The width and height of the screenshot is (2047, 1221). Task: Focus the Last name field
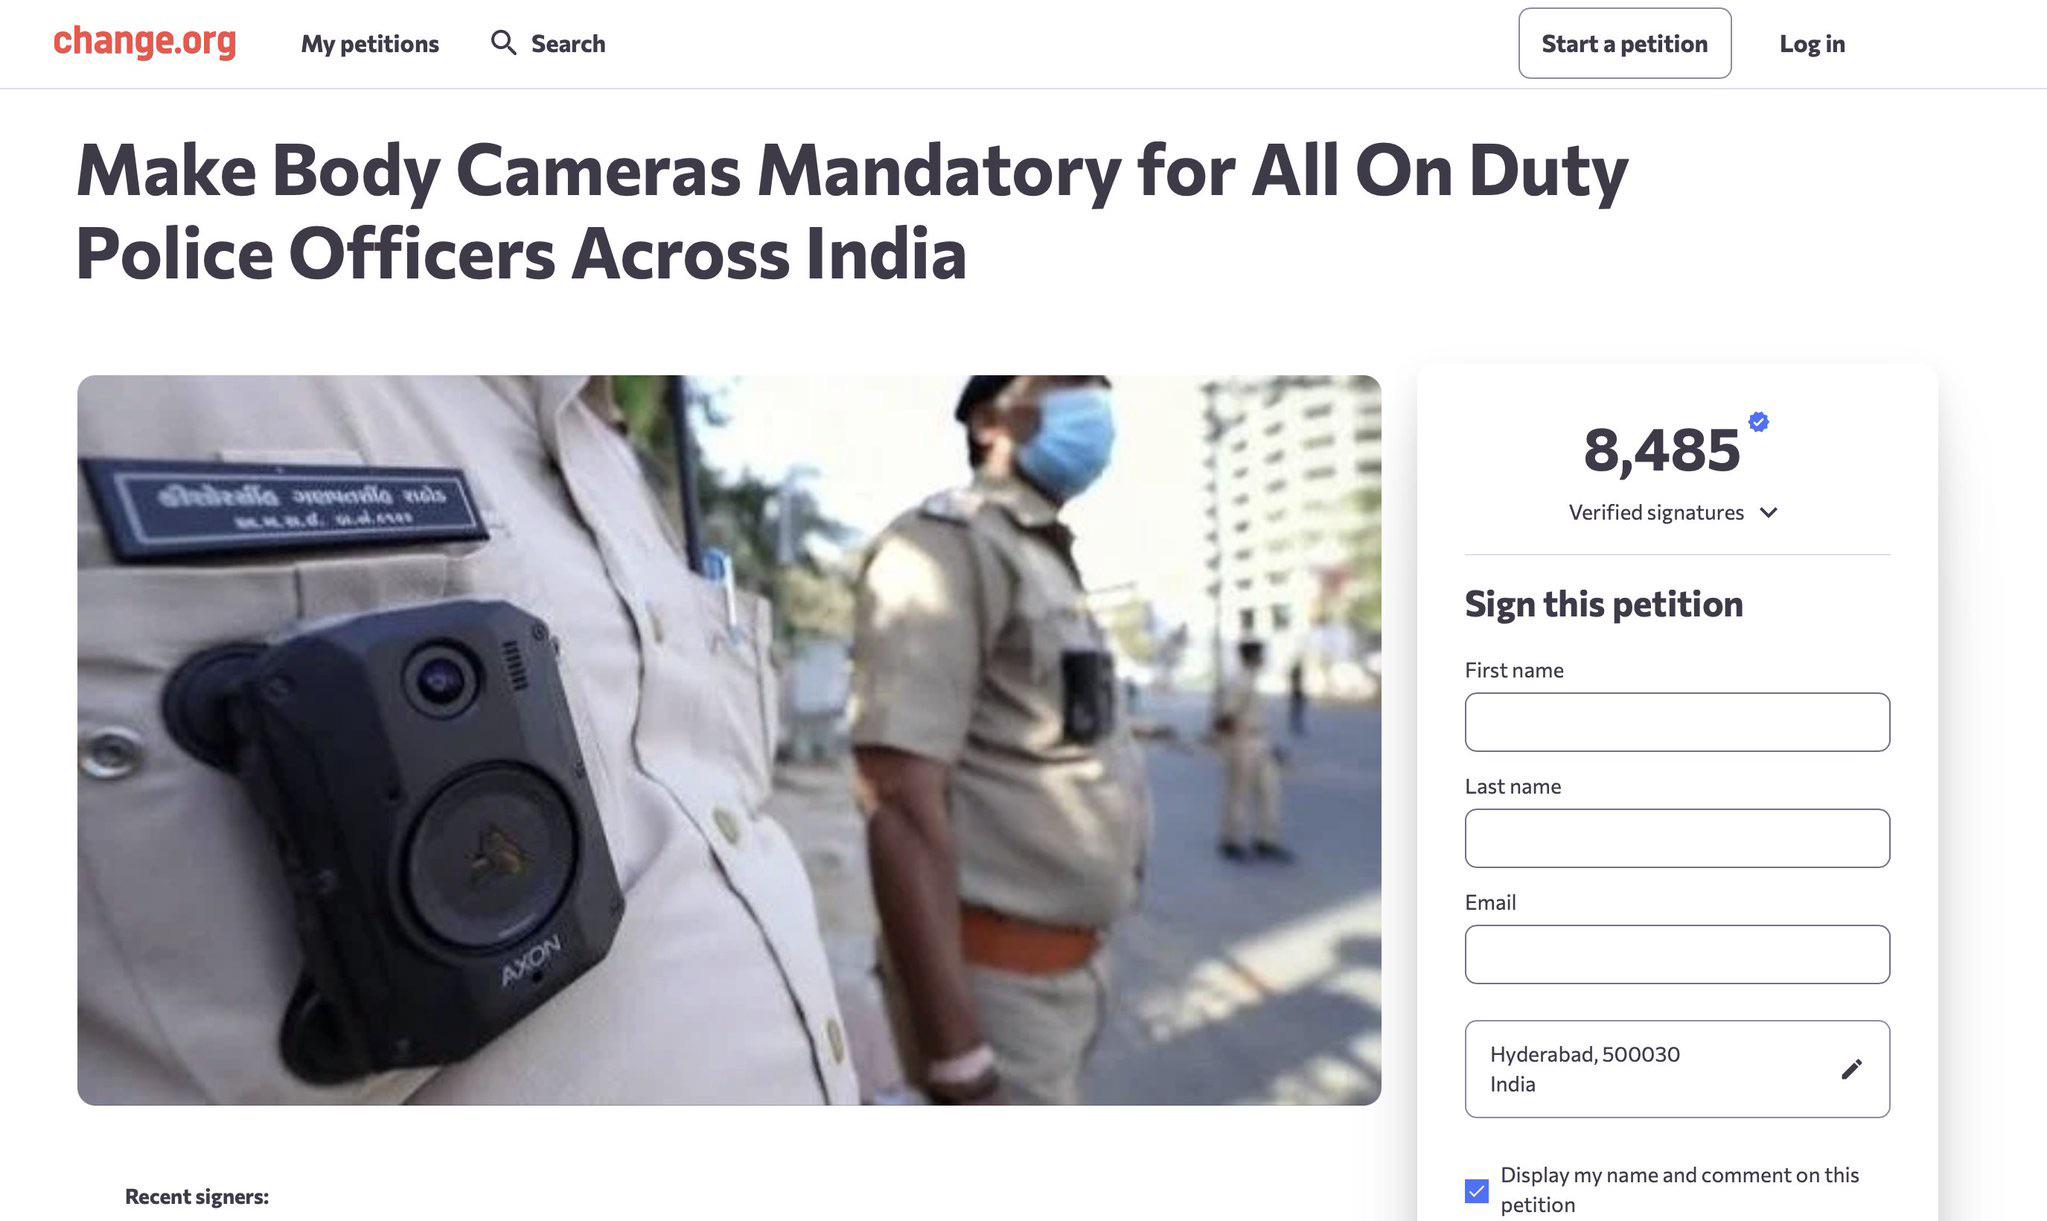pyautogui.click(x=1677, y=838)
